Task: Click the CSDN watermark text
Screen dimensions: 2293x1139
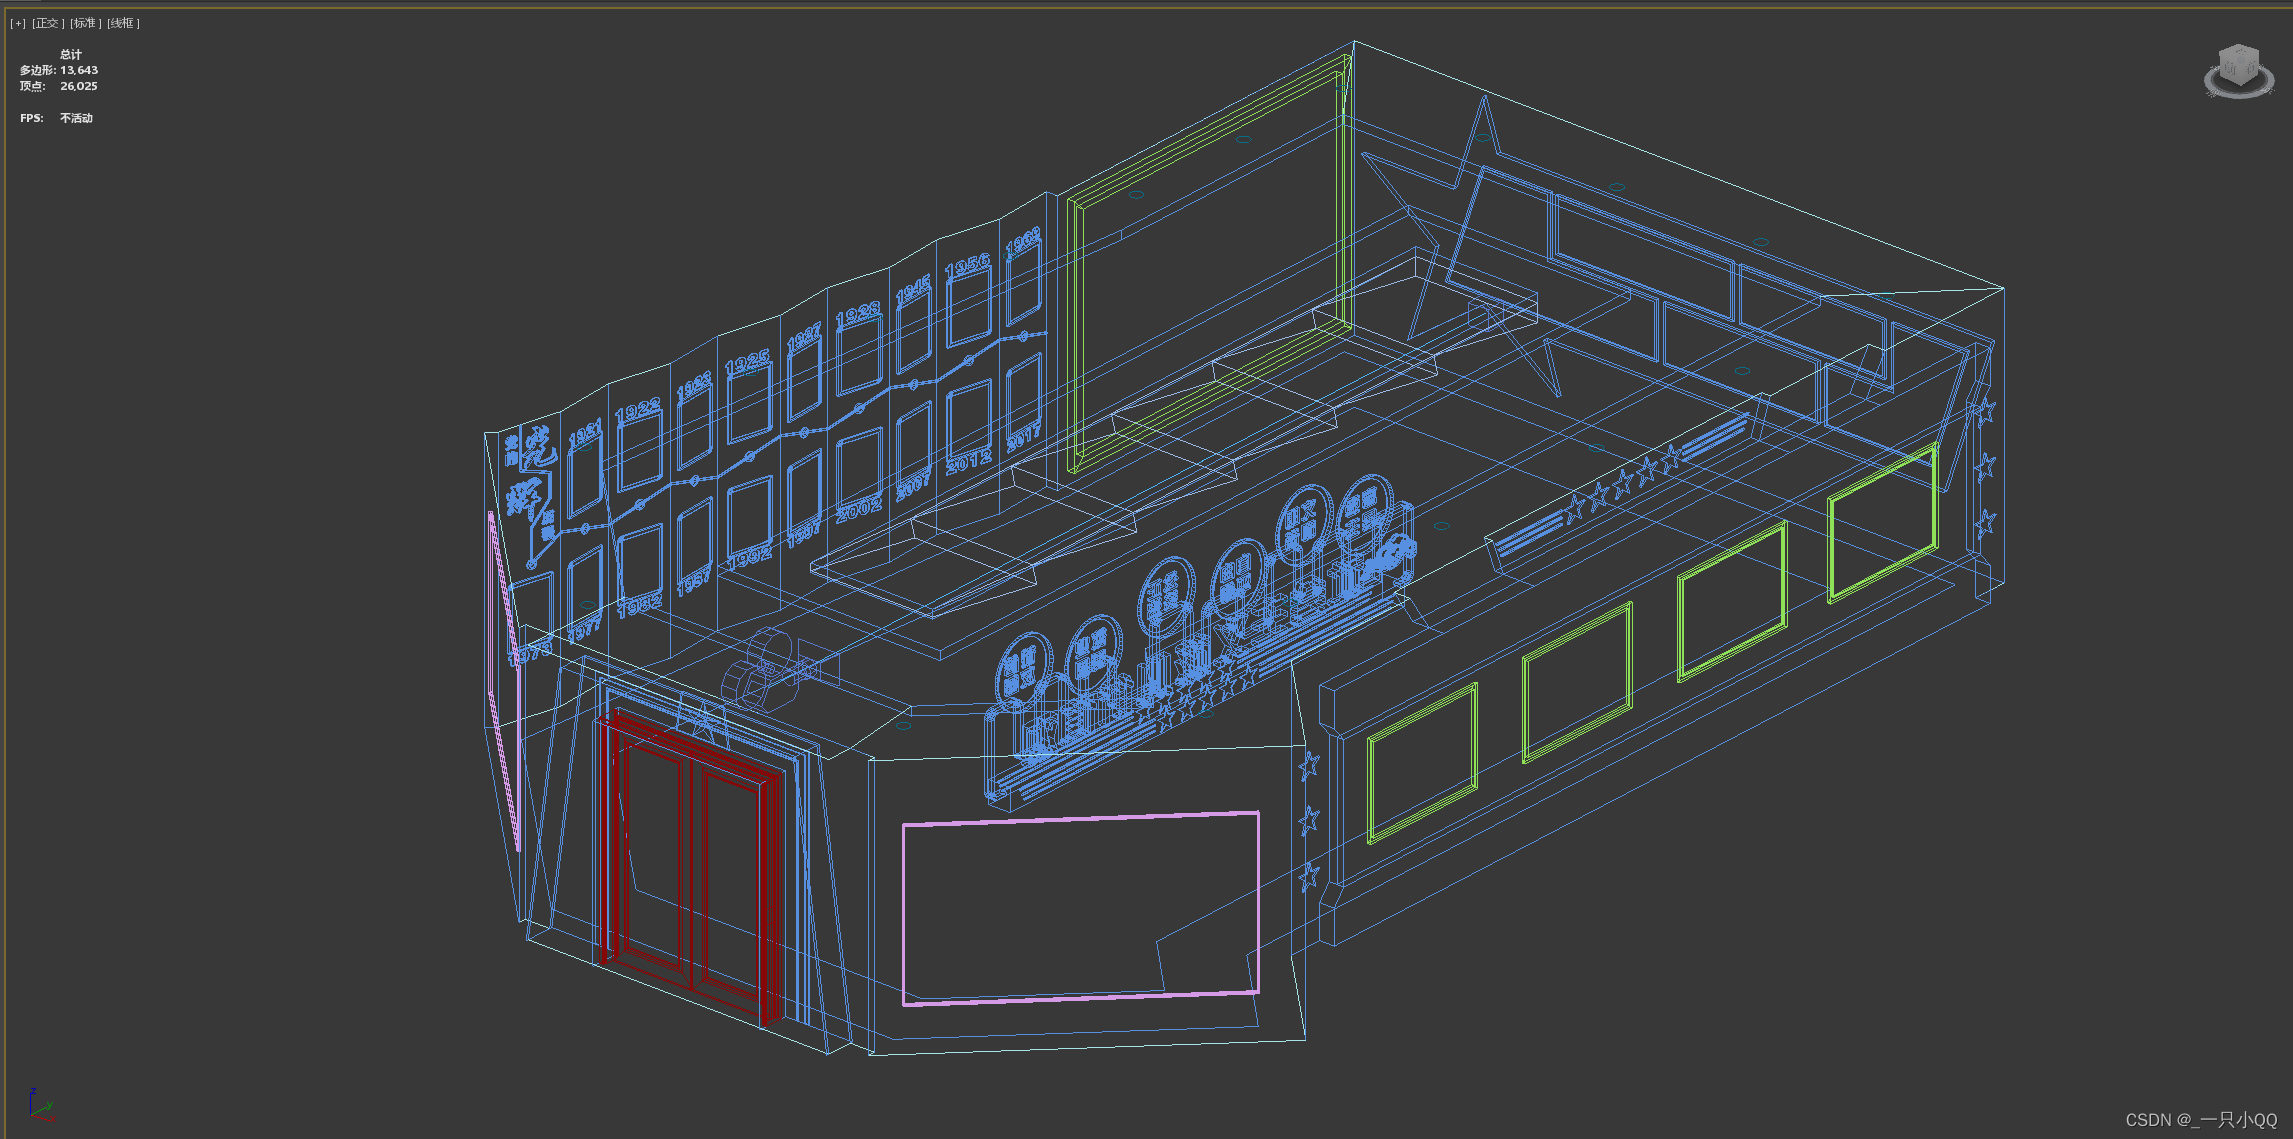Action: click(2200, 1120)
